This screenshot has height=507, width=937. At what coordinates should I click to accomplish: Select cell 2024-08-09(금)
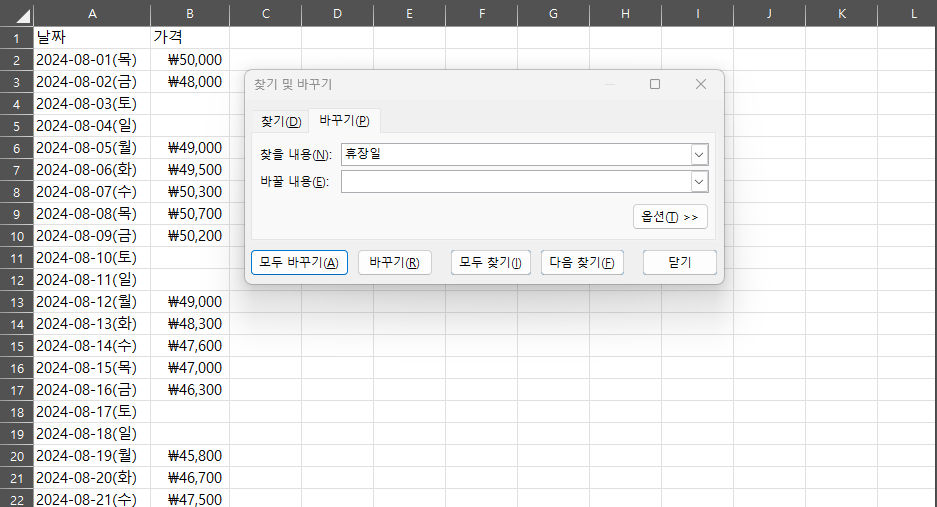coord(92,236)
